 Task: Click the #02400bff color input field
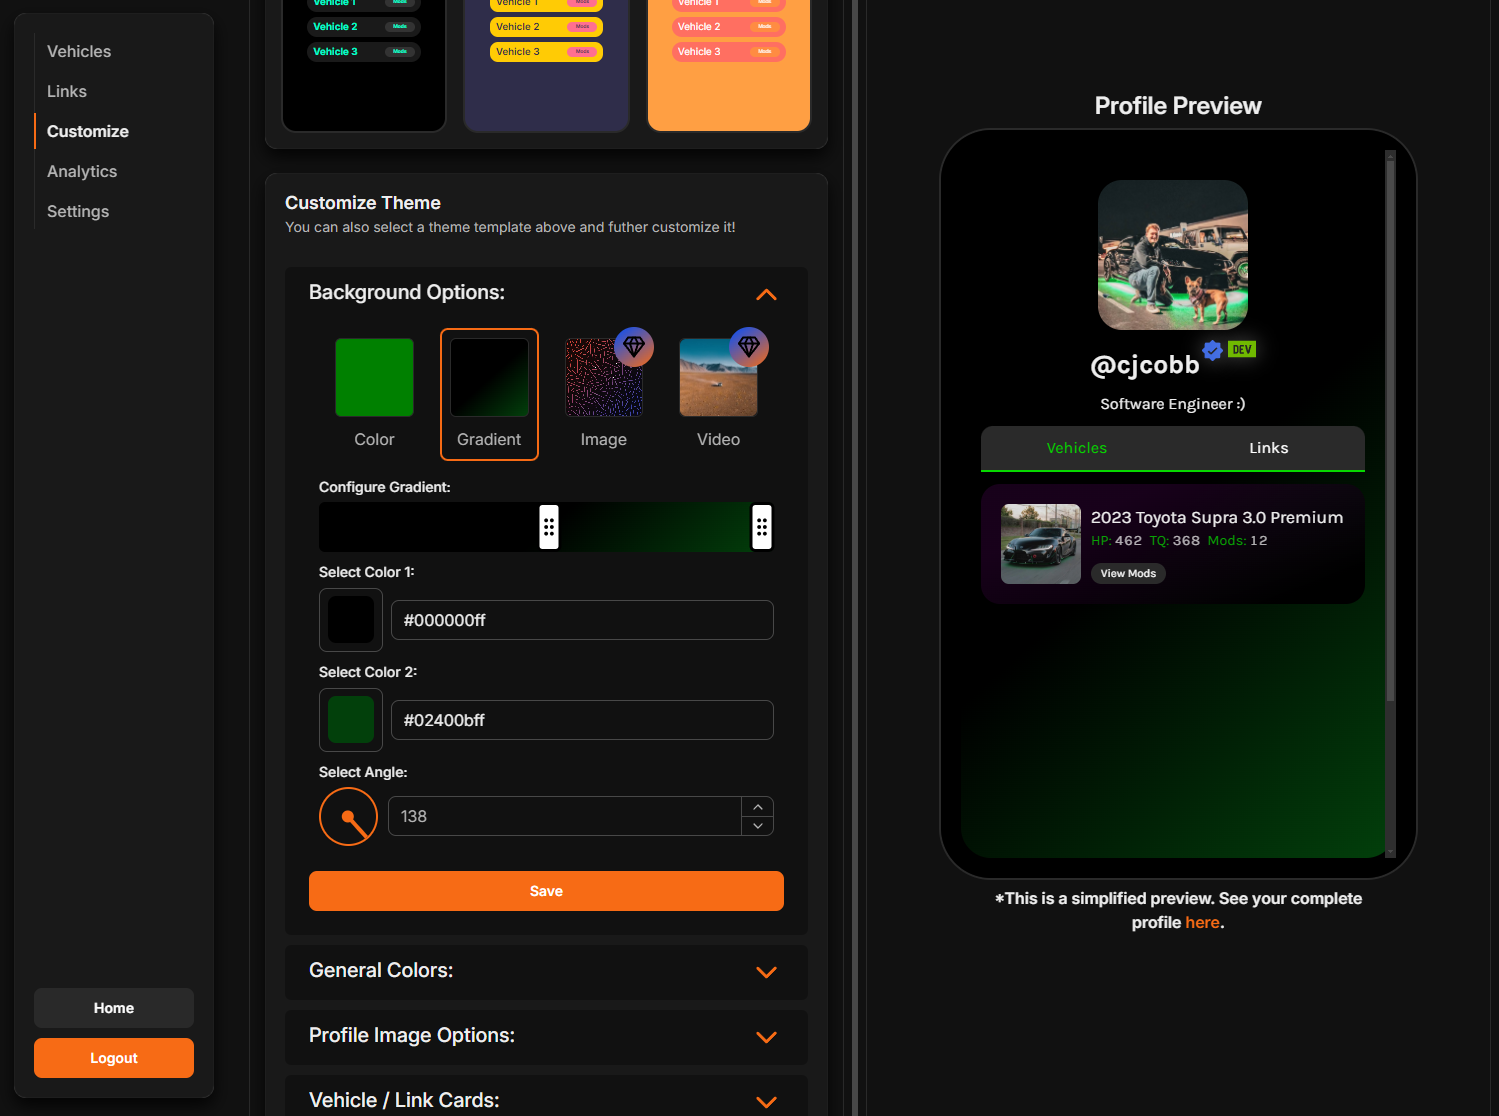click(582, 720)
